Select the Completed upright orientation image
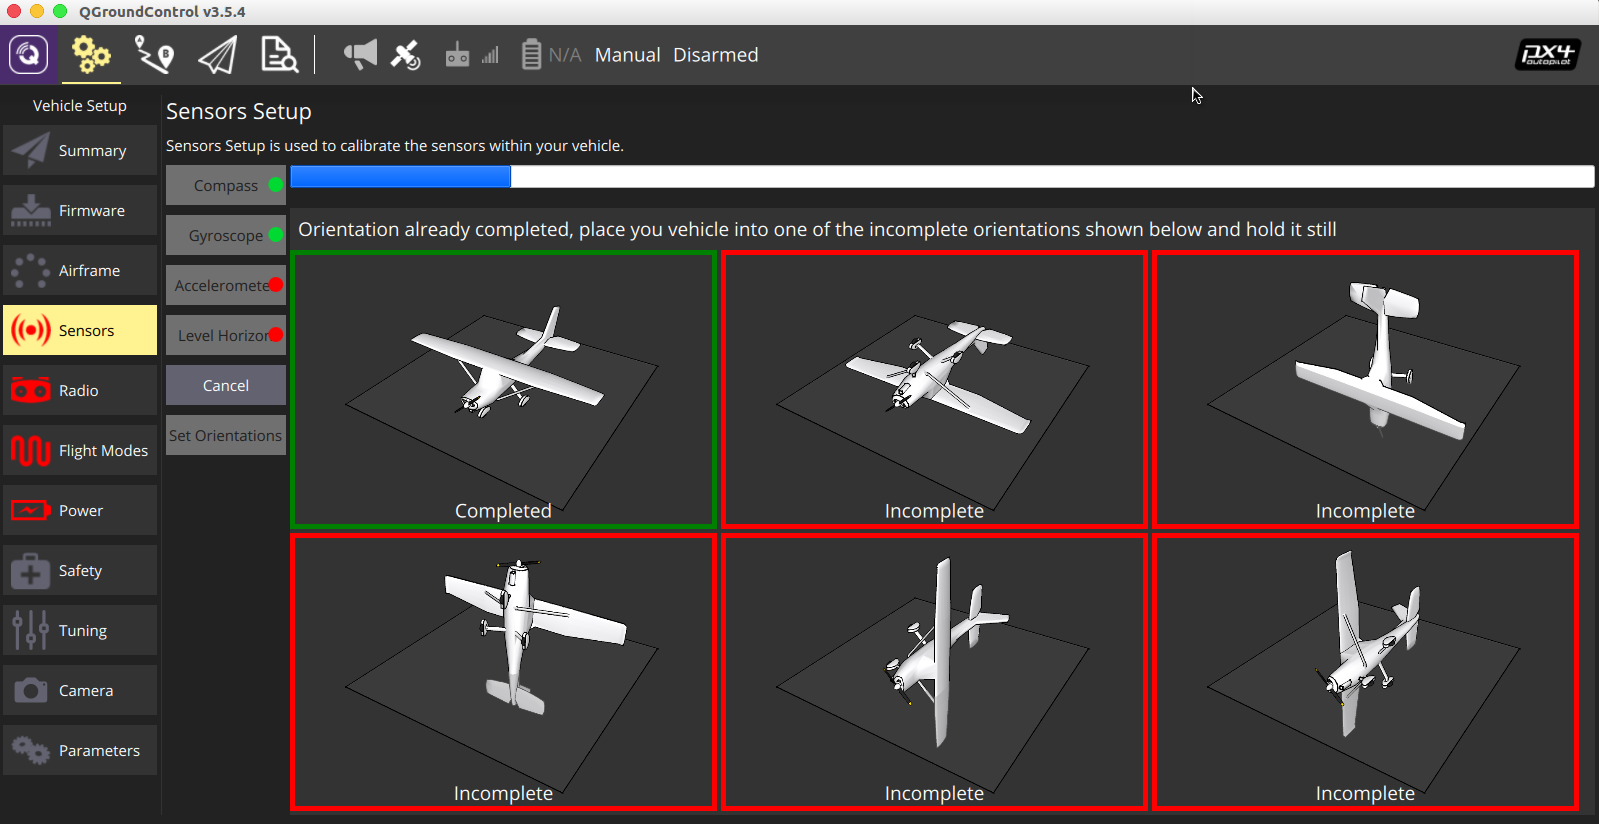The image size is (1599, 824). tap(503, 389)
